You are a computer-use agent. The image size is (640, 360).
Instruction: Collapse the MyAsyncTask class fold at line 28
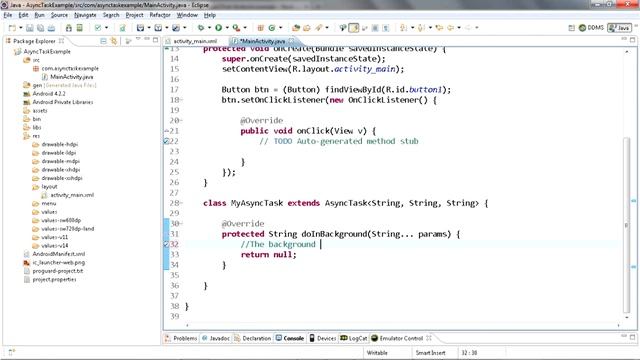[x=181, y=203]
